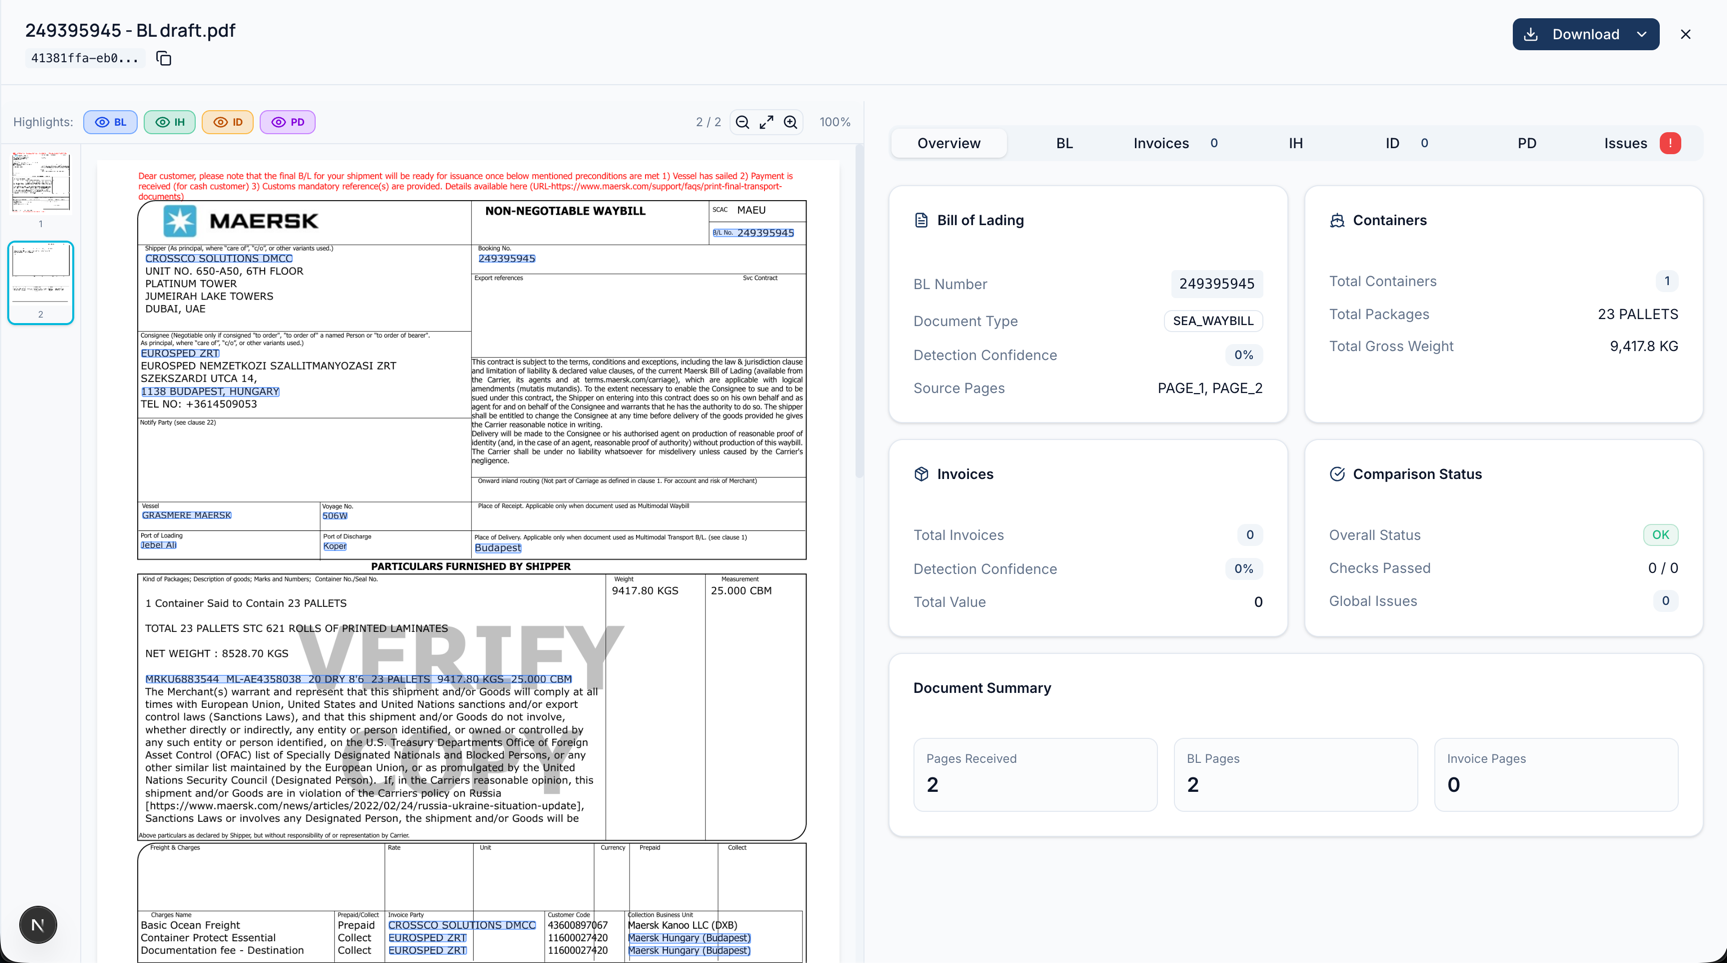Switch to the ID tab

click(x=1406, y=143)
